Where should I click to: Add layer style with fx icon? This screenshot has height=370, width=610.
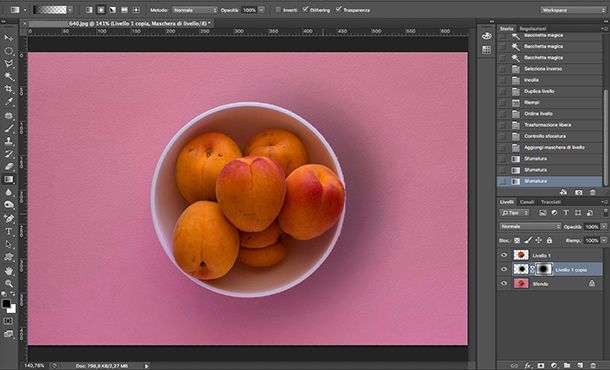pyautogui.click(x=528, y=365)
